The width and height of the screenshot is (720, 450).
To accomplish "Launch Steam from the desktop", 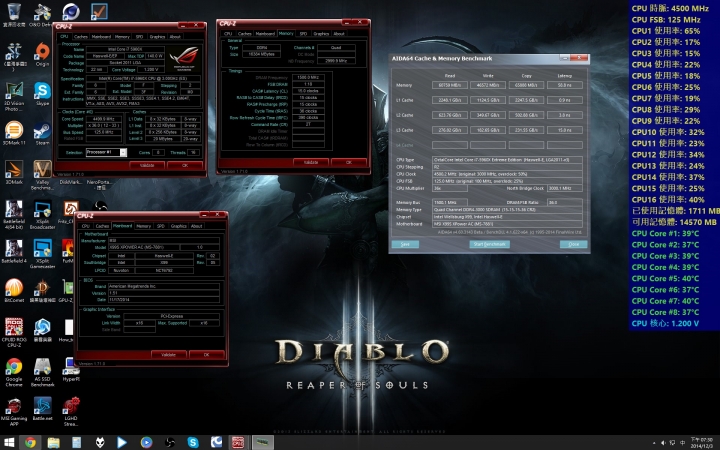I will (42, 133).
